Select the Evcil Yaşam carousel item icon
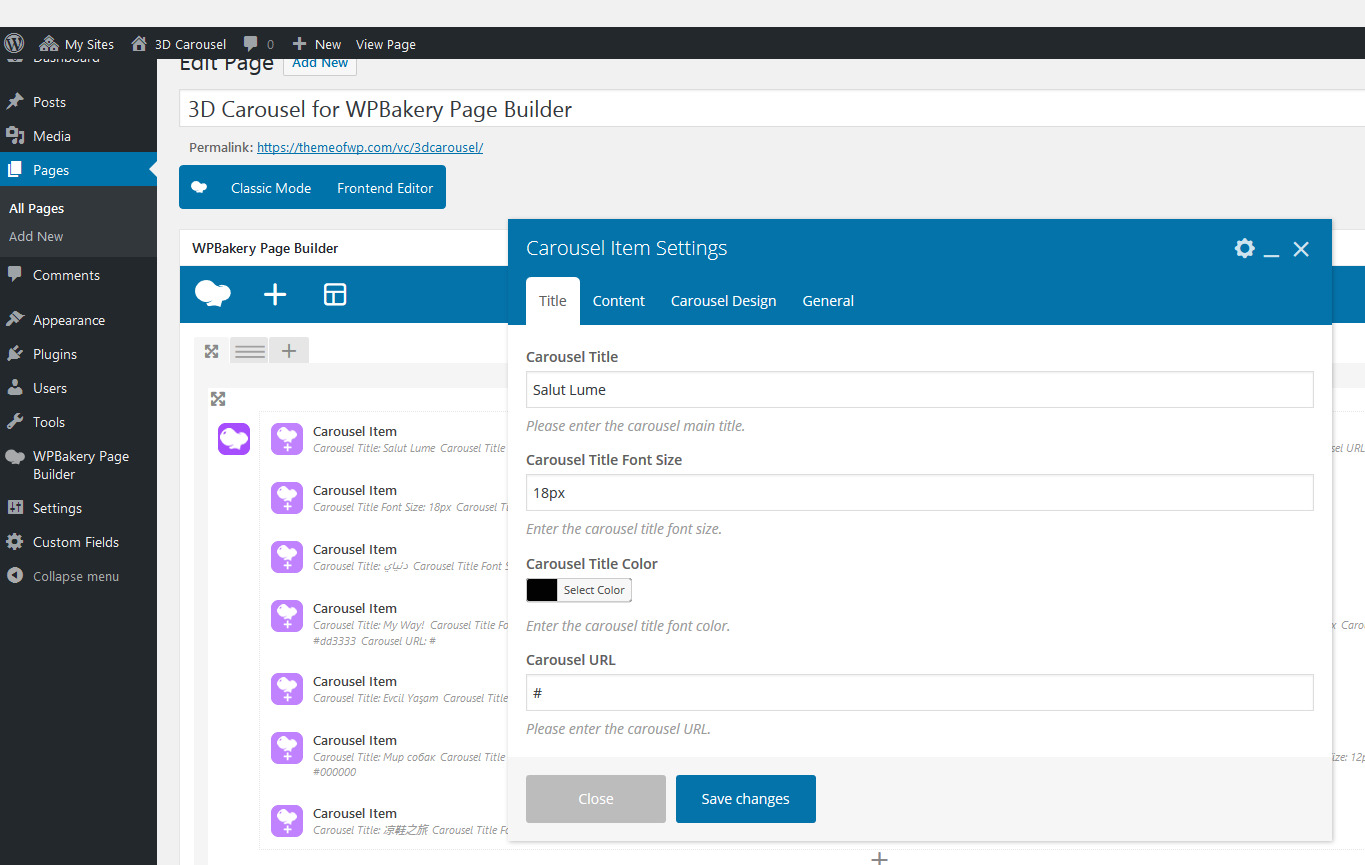Viewport: 1365px width, 865px height. pyautogui.click(x=287, y=689)
